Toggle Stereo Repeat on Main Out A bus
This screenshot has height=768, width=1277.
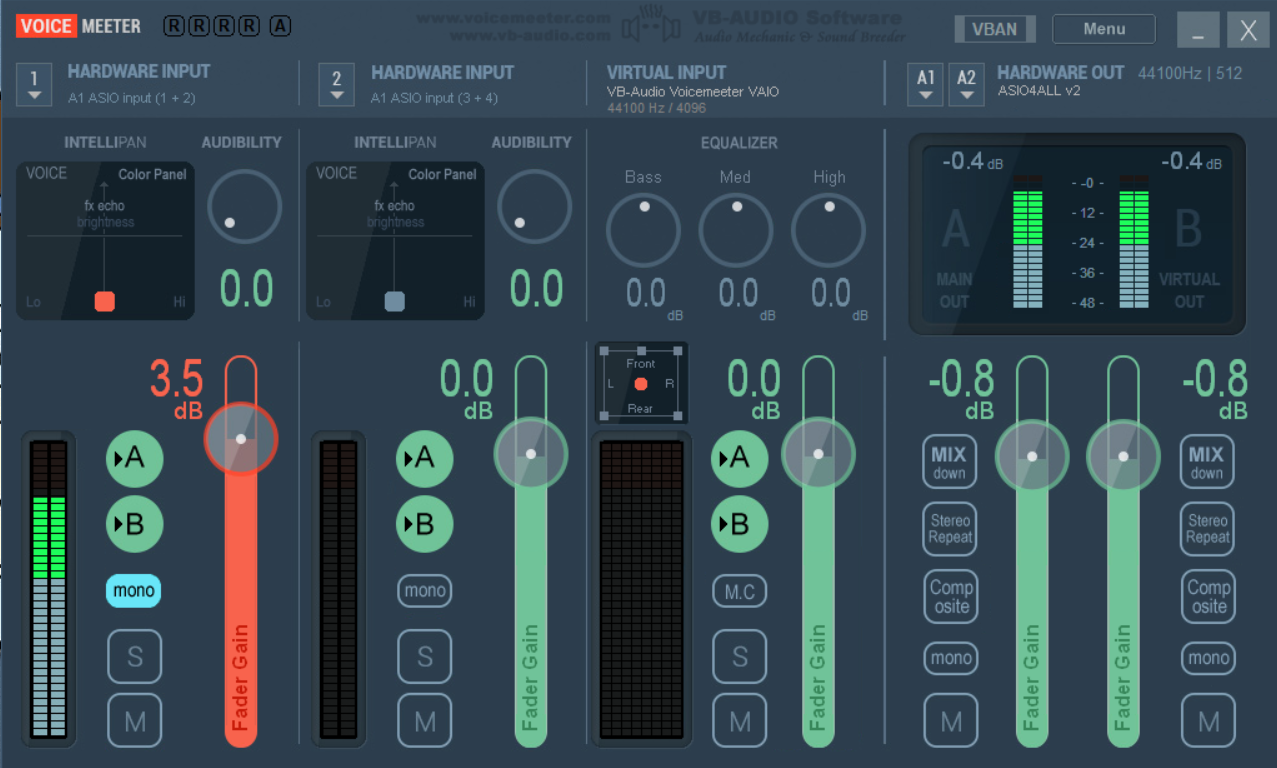click(950, 529)
